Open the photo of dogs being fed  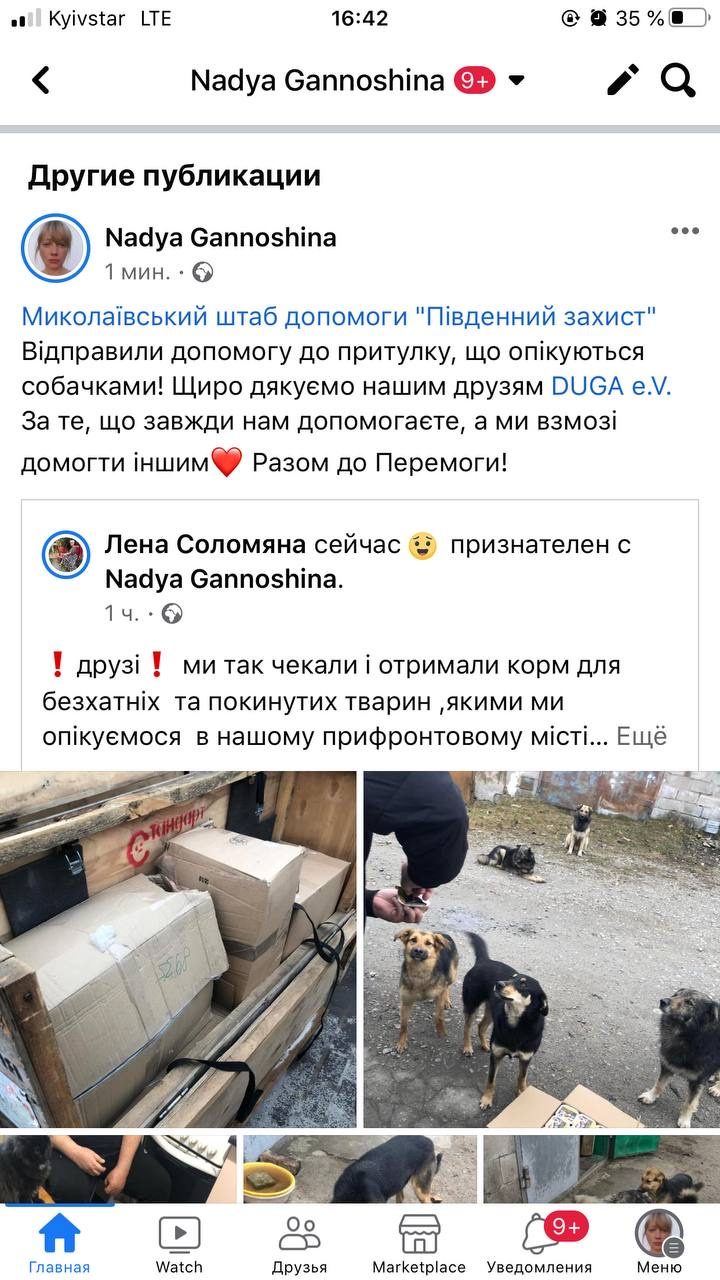coord(541,949)
